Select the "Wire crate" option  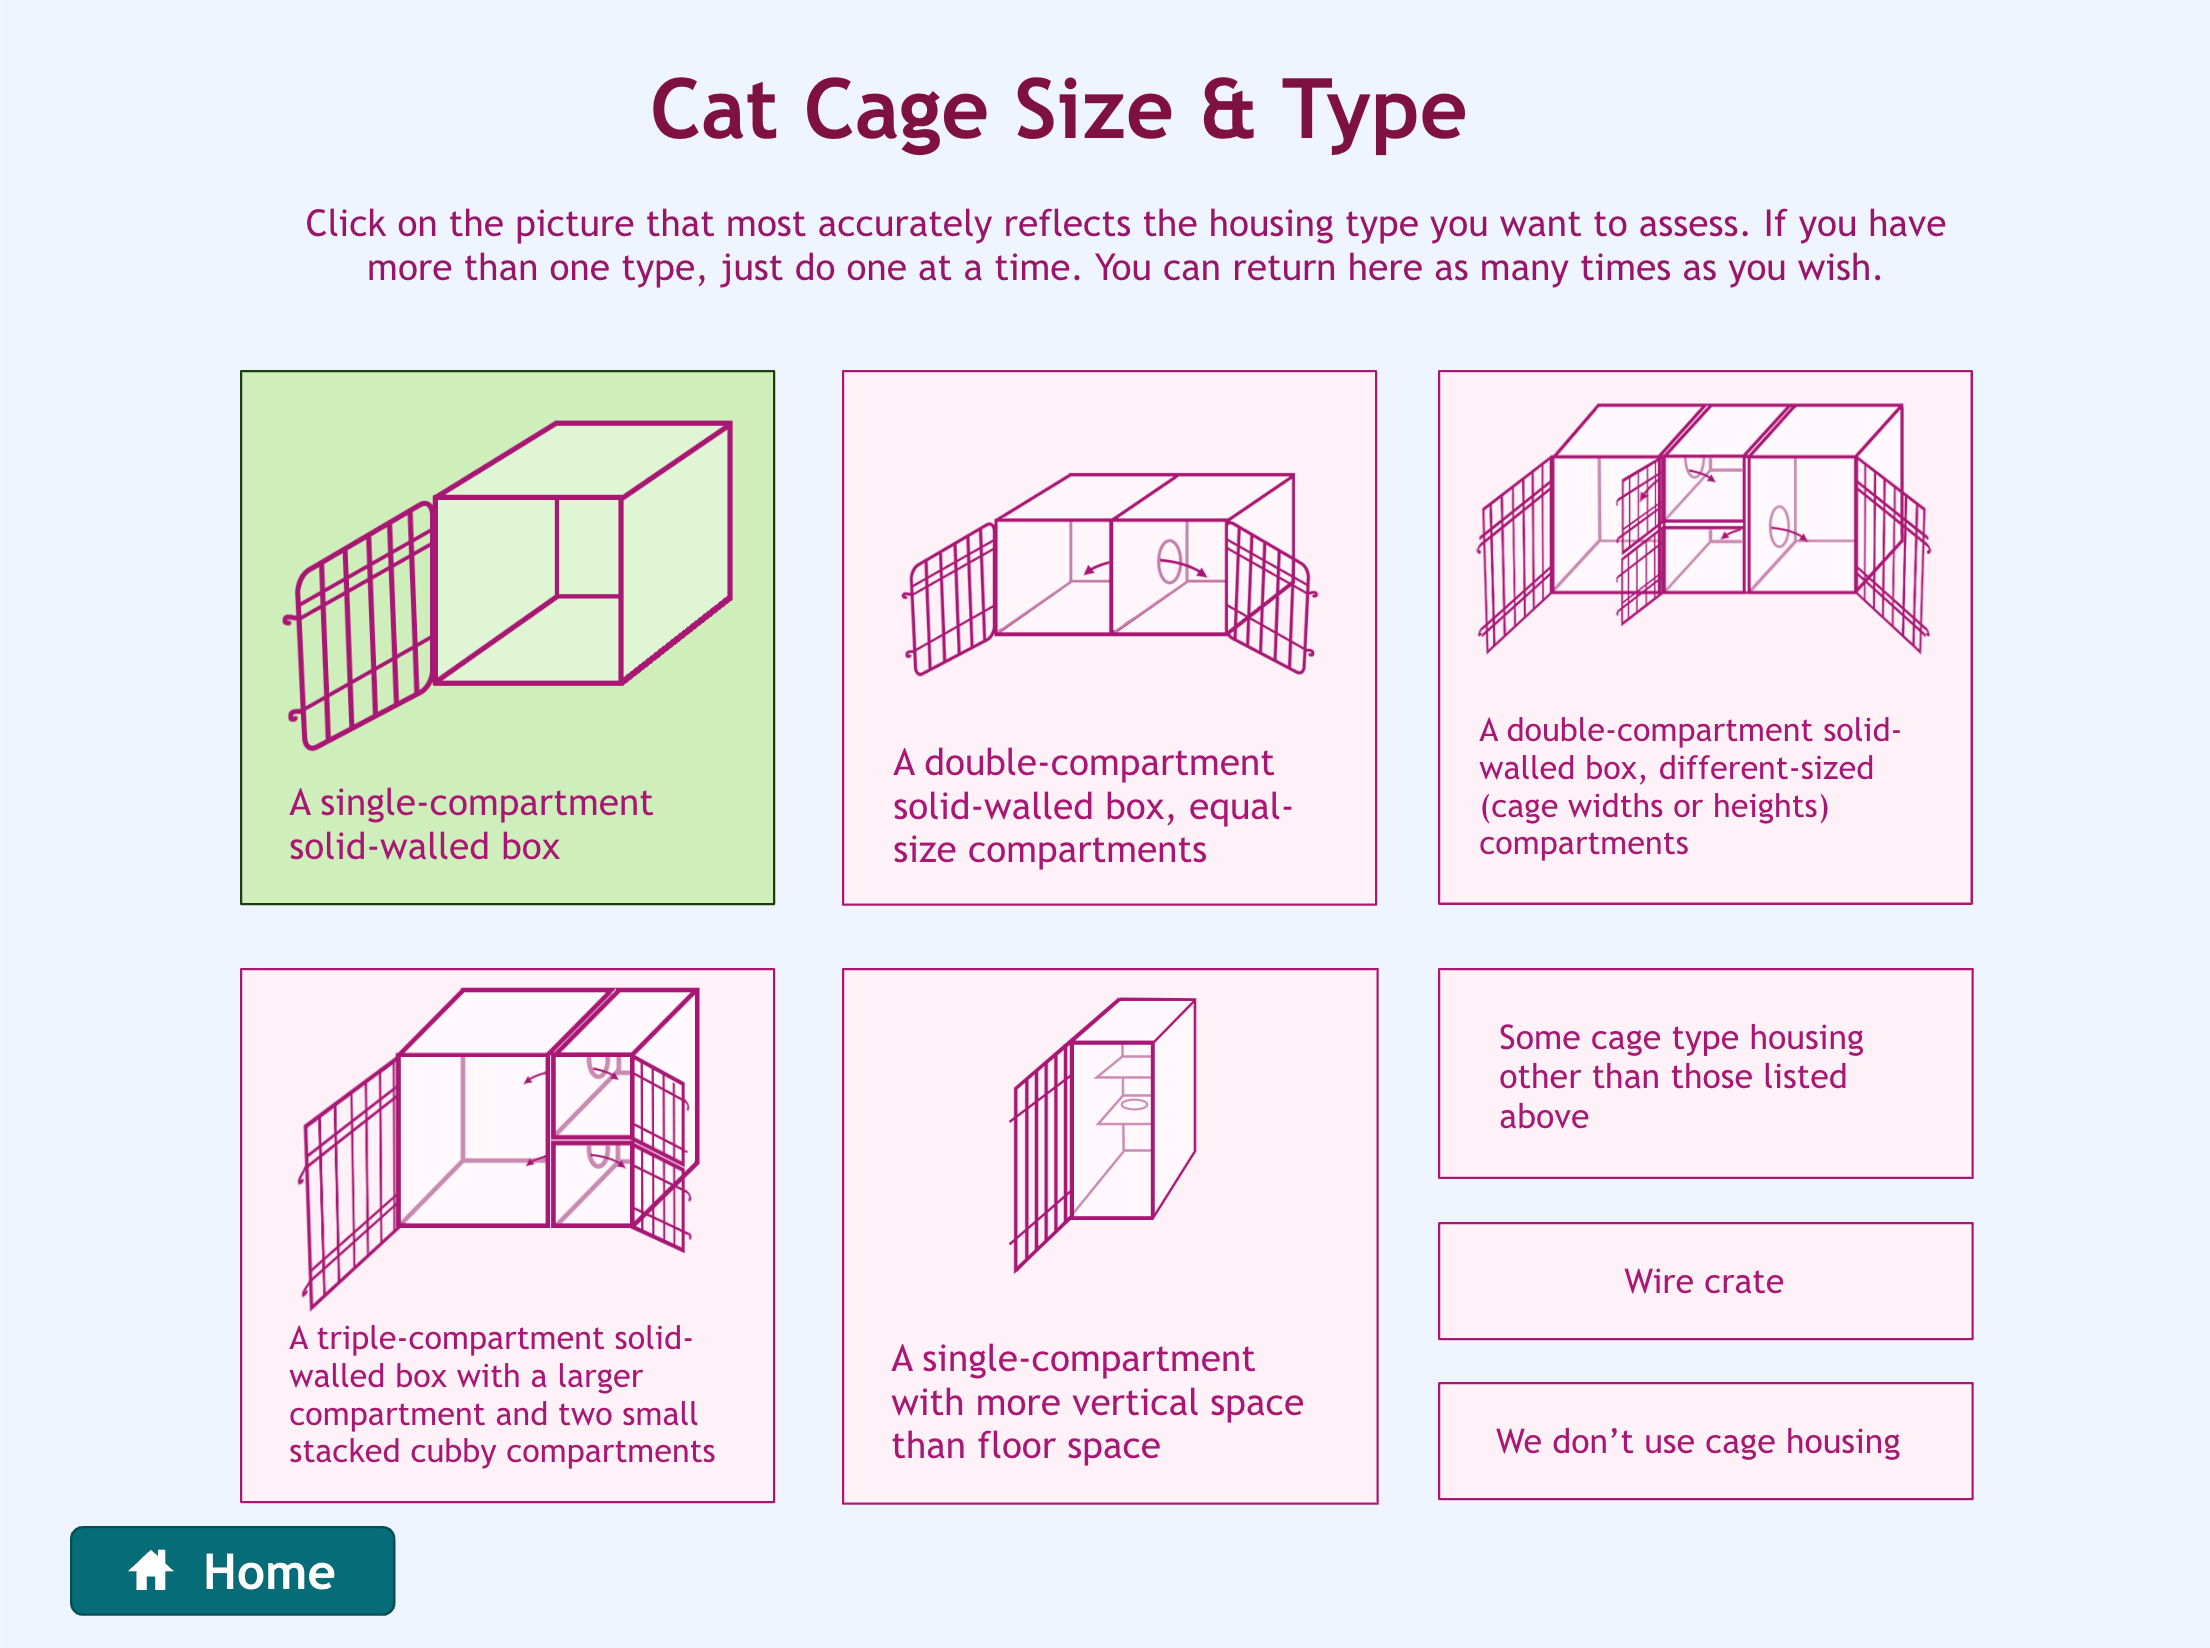pos(1703,1281)
